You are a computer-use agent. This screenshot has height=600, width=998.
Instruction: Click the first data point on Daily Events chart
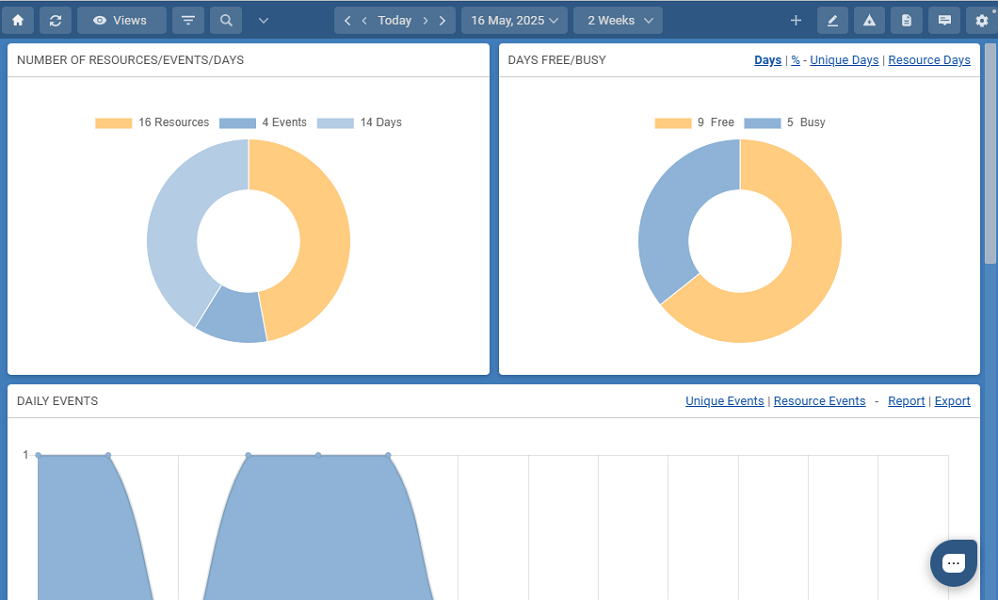coord(38,455)
